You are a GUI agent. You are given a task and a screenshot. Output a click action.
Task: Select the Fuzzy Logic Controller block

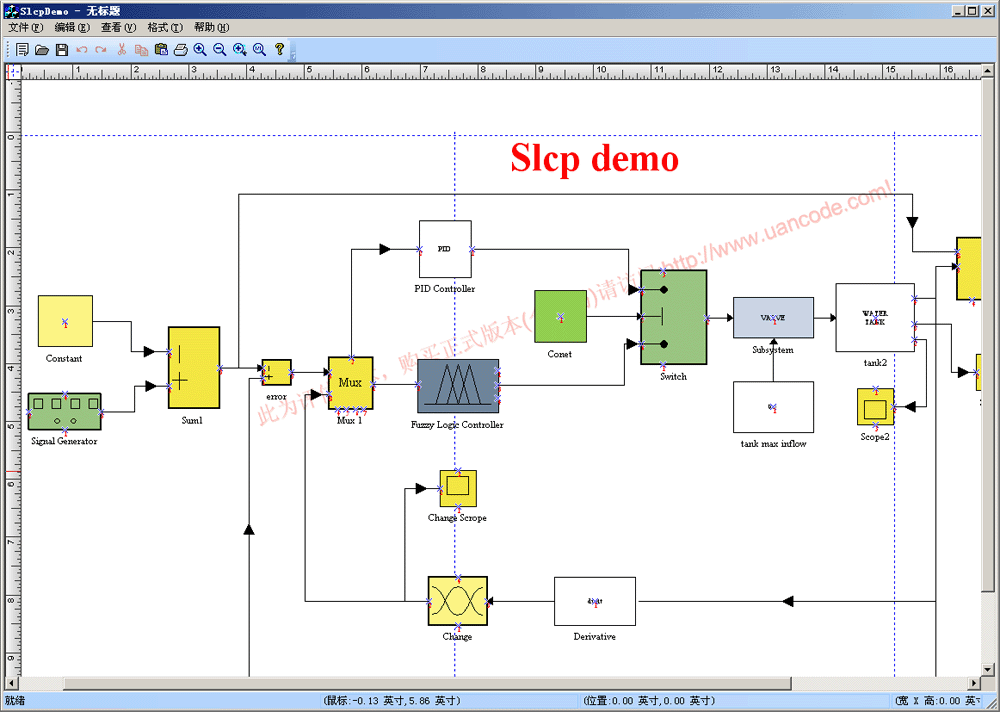coord(457,385)
